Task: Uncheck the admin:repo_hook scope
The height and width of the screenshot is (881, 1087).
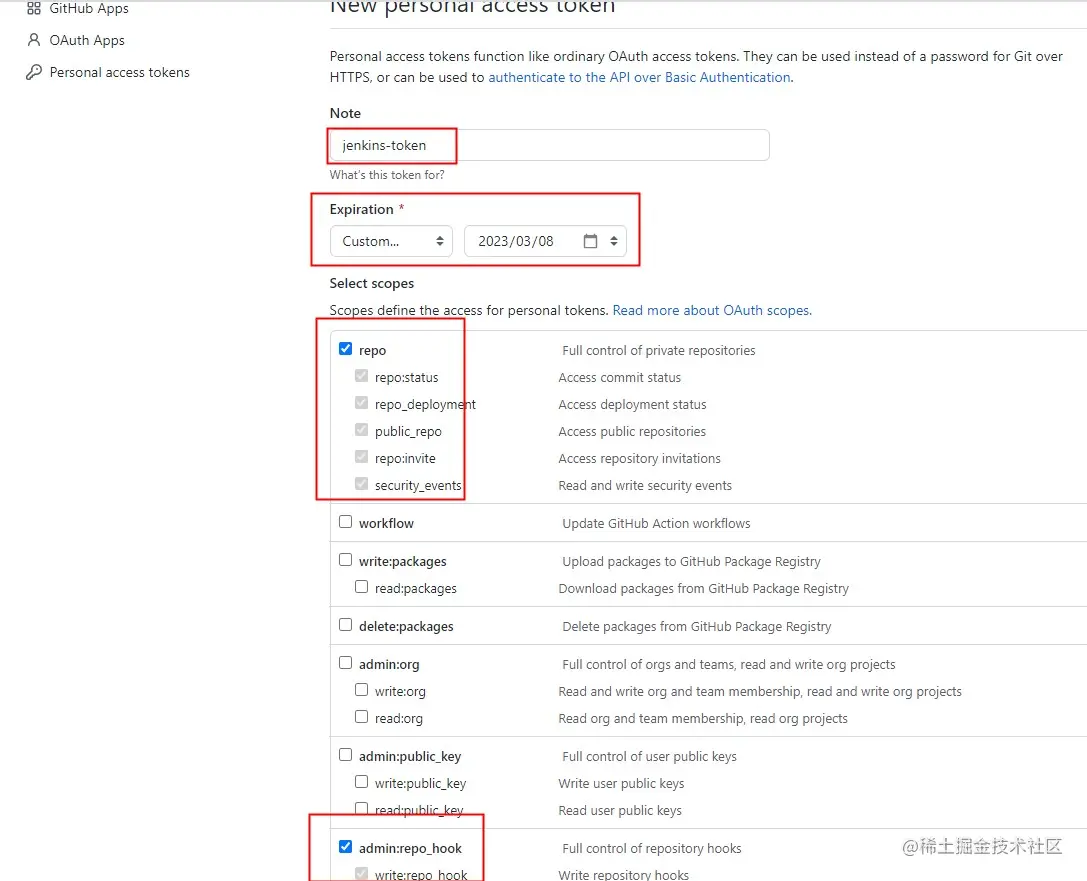Action: (x=346, y=847)
